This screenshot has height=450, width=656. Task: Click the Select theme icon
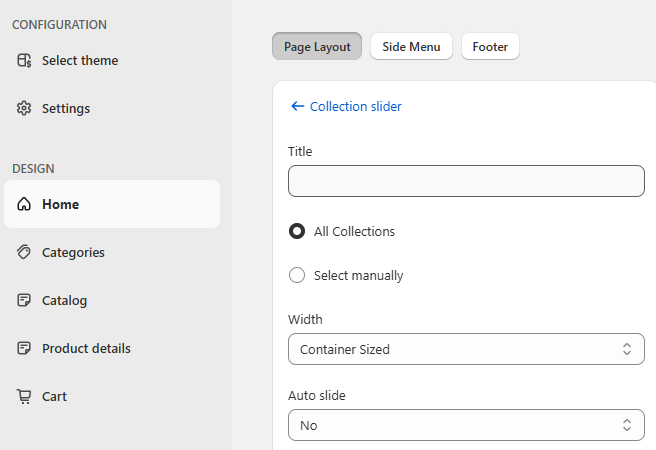[24, 60]
